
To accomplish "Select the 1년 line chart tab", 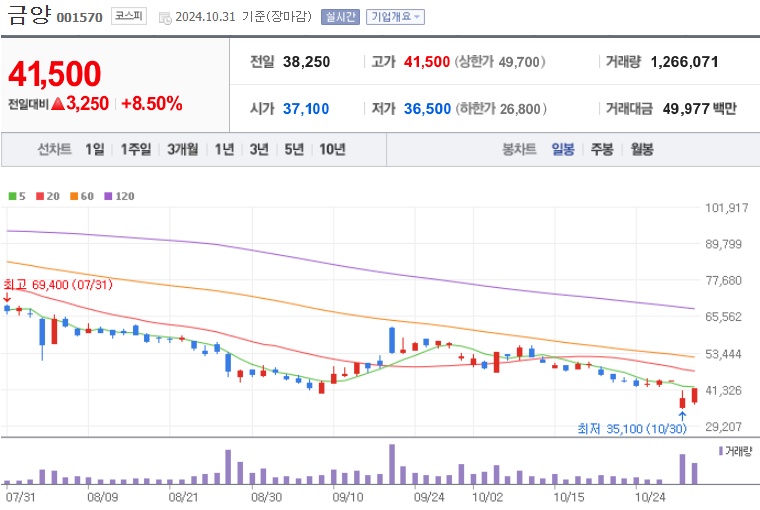I will 224,149.
